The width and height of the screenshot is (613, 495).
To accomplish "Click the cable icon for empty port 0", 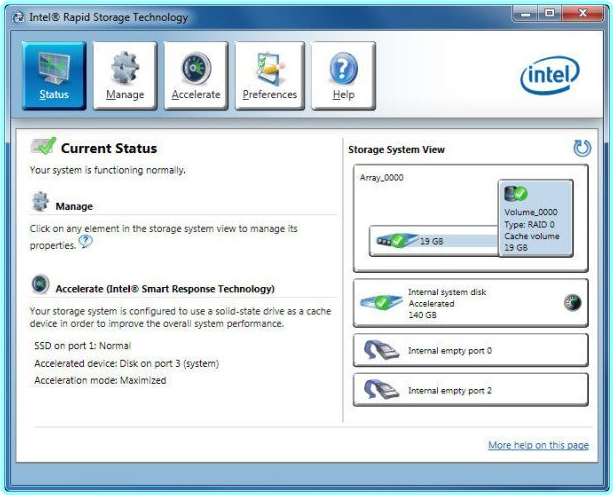I will [x=381, y=350].
